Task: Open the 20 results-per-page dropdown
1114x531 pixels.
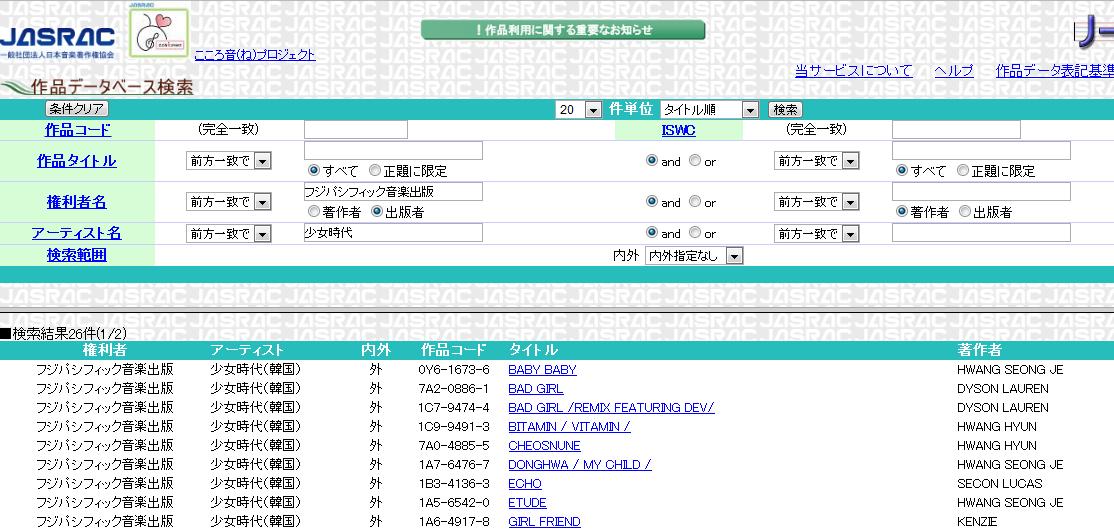Action: coord(579,109)
